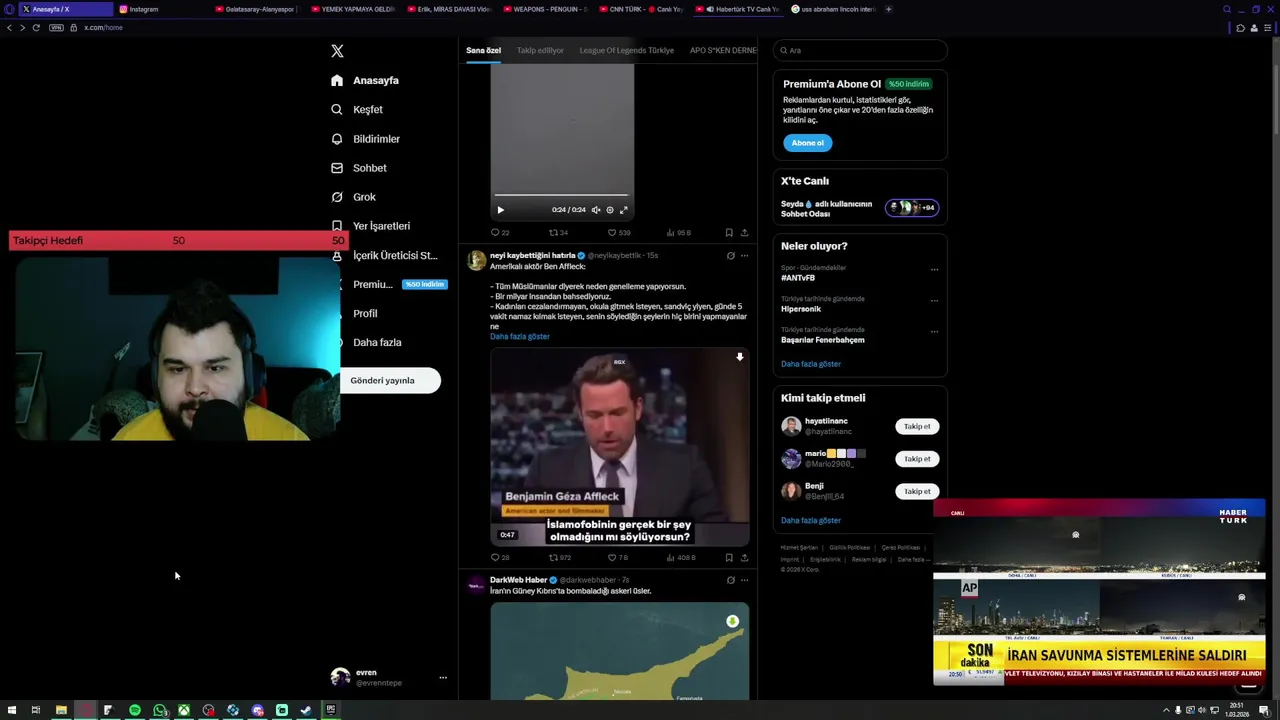Open more options on DarkWeb Haber post

pyautogui.click(x=744, y=580)
